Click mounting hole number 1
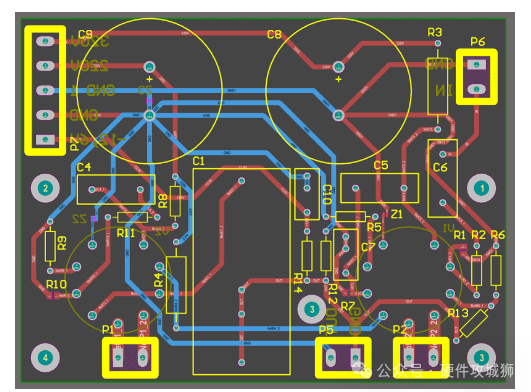This screenshot has width=531, height=392. [x=482, y=188]
